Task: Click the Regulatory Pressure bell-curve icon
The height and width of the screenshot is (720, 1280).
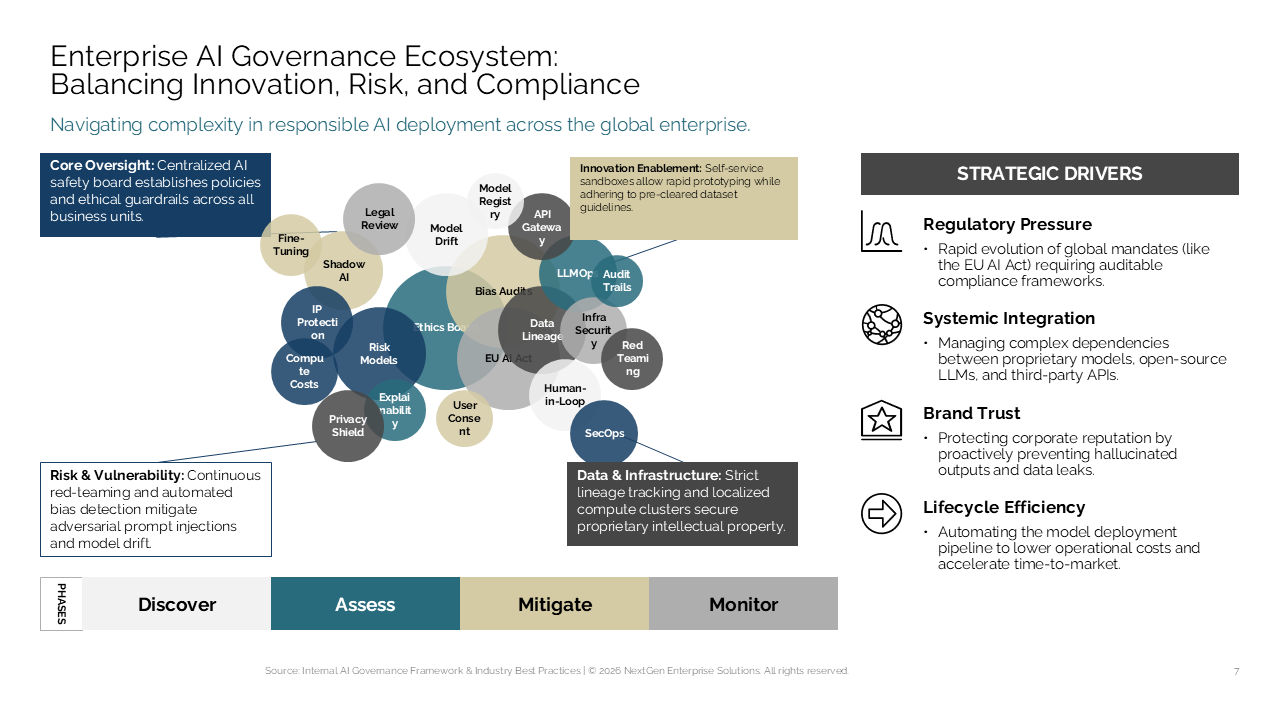Action: [881, 231]
